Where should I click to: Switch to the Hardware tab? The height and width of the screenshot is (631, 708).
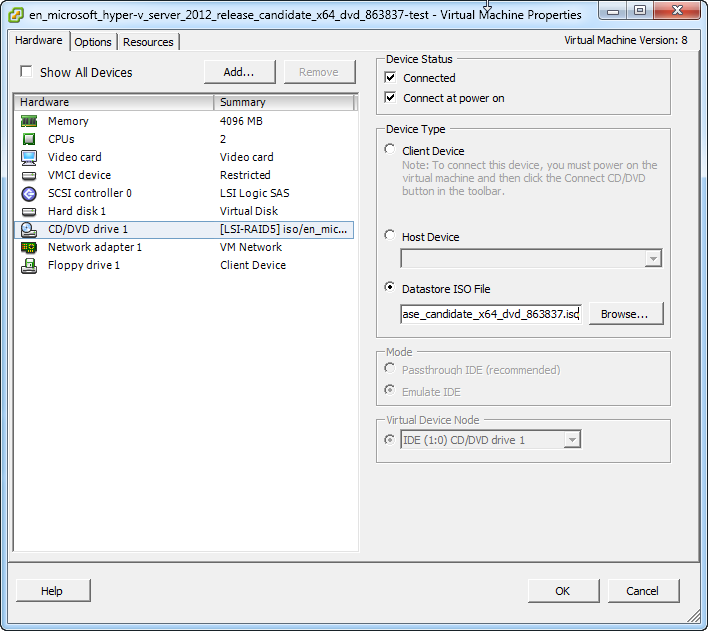click(x=39, y=40)
